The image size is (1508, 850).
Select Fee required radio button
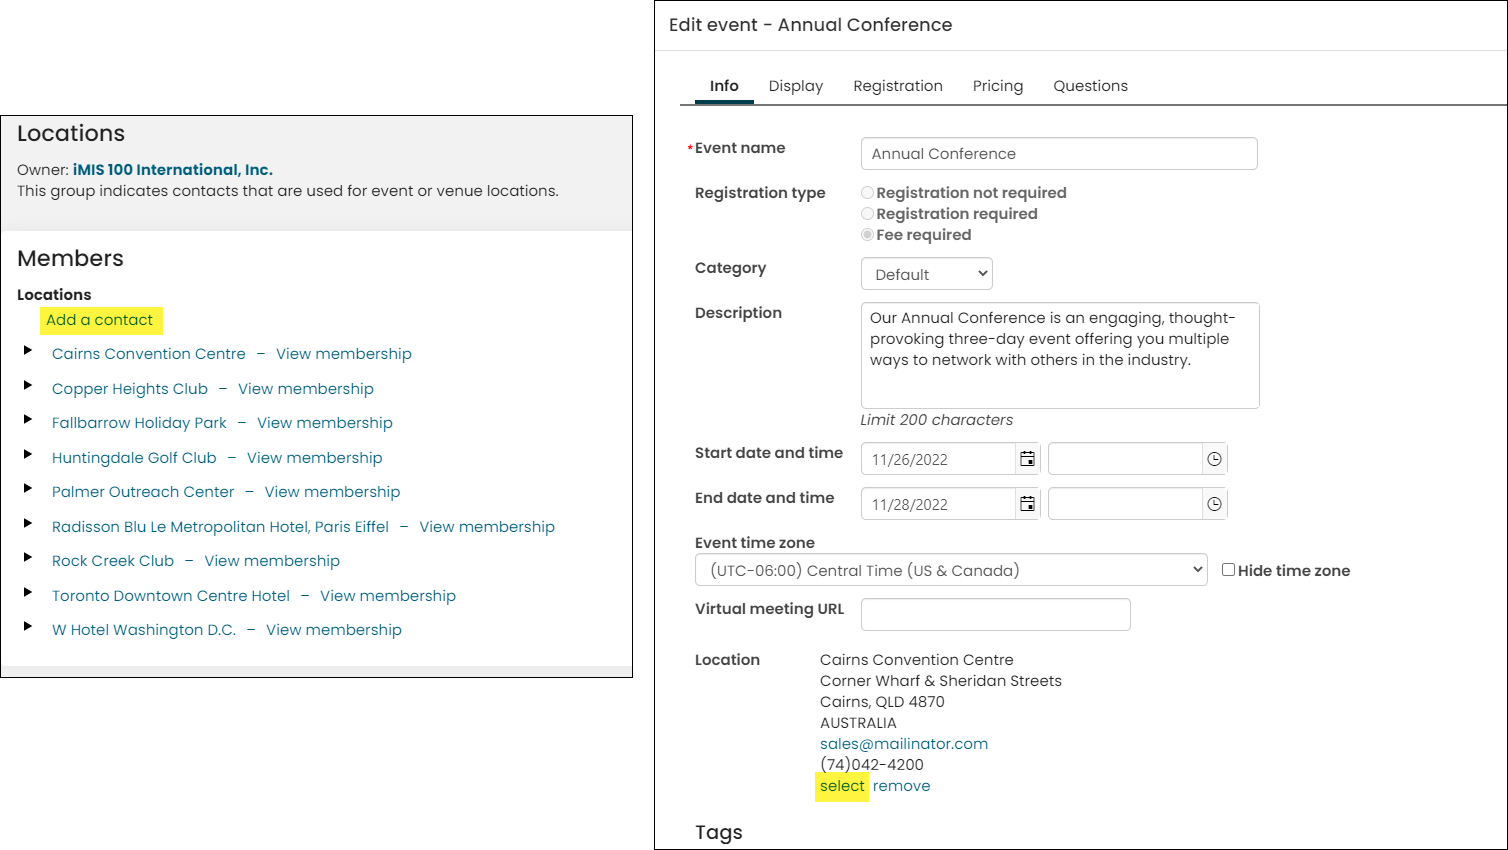[x=867, y=235]
